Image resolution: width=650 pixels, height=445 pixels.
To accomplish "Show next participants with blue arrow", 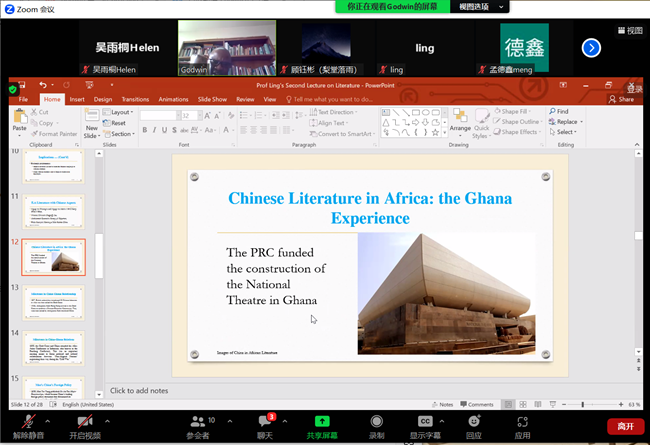I will coord(591,47).
